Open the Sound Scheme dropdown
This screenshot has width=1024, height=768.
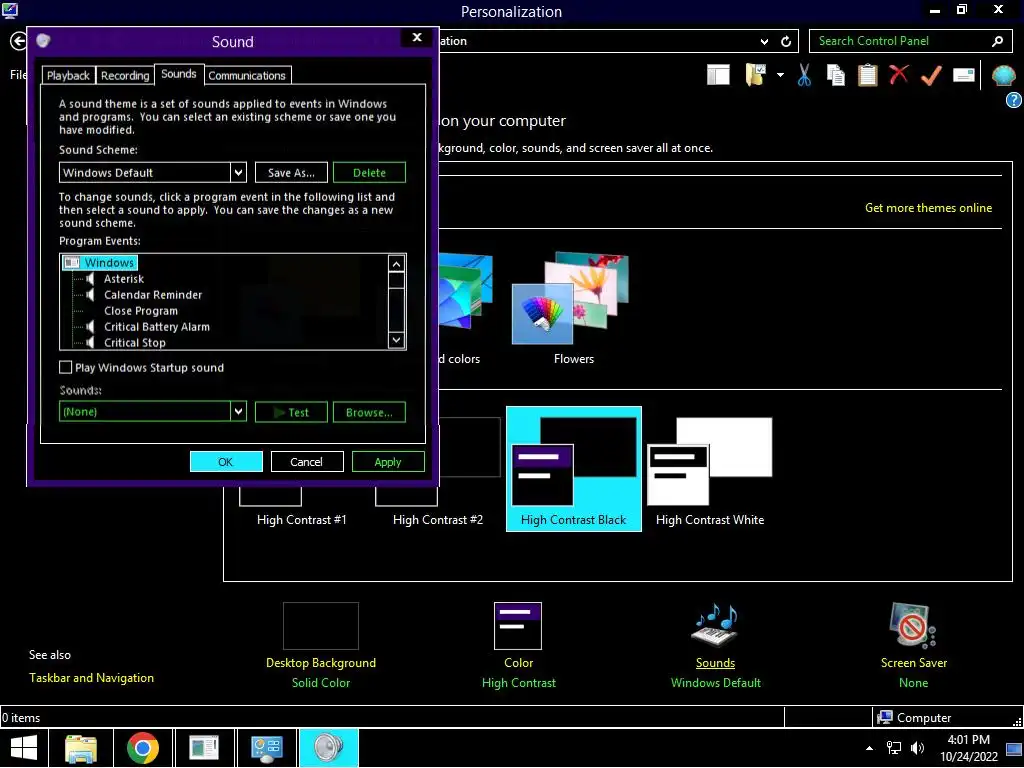(238, 172)
